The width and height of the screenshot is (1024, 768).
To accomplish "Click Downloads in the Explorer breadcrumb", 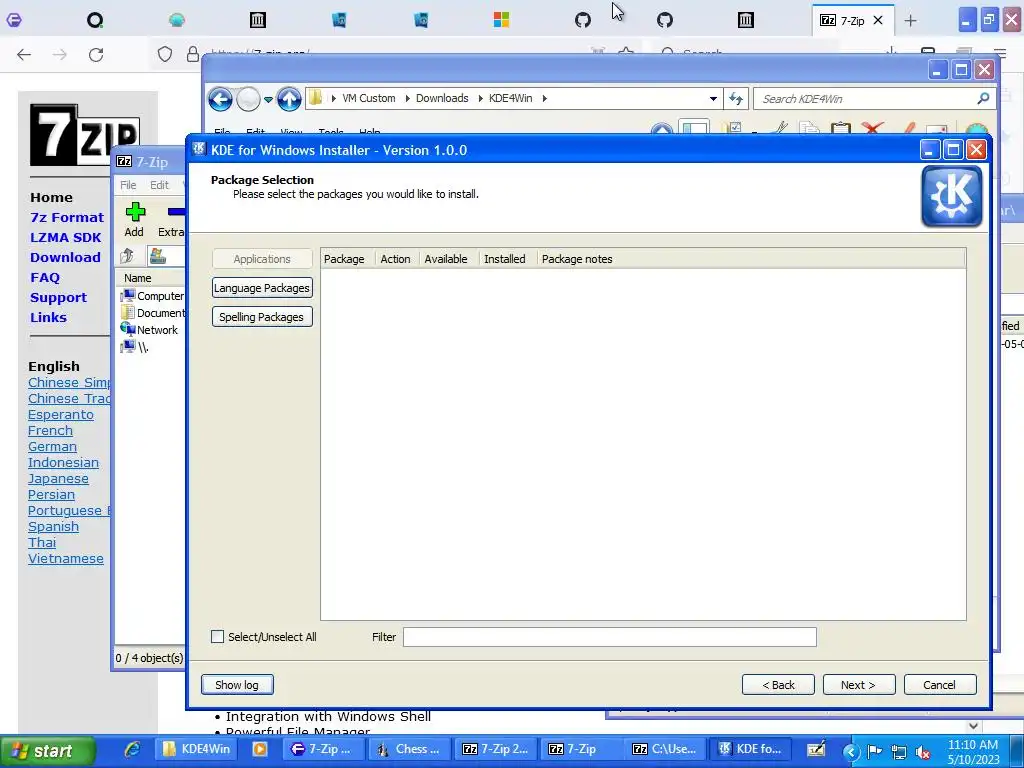I will tap(442, 98).
